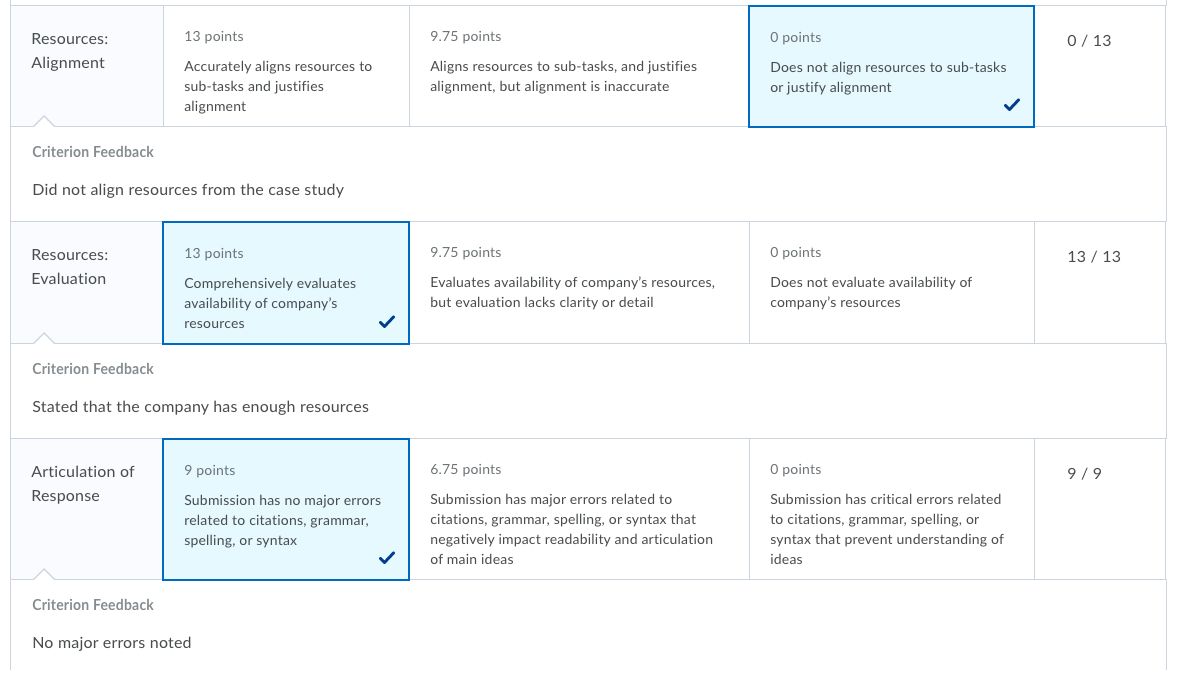Viewport: 1192px width, 684px height.
Task: Click checkmark in Resources Alignment 0 points cell
Action: tap(1011, 105)
